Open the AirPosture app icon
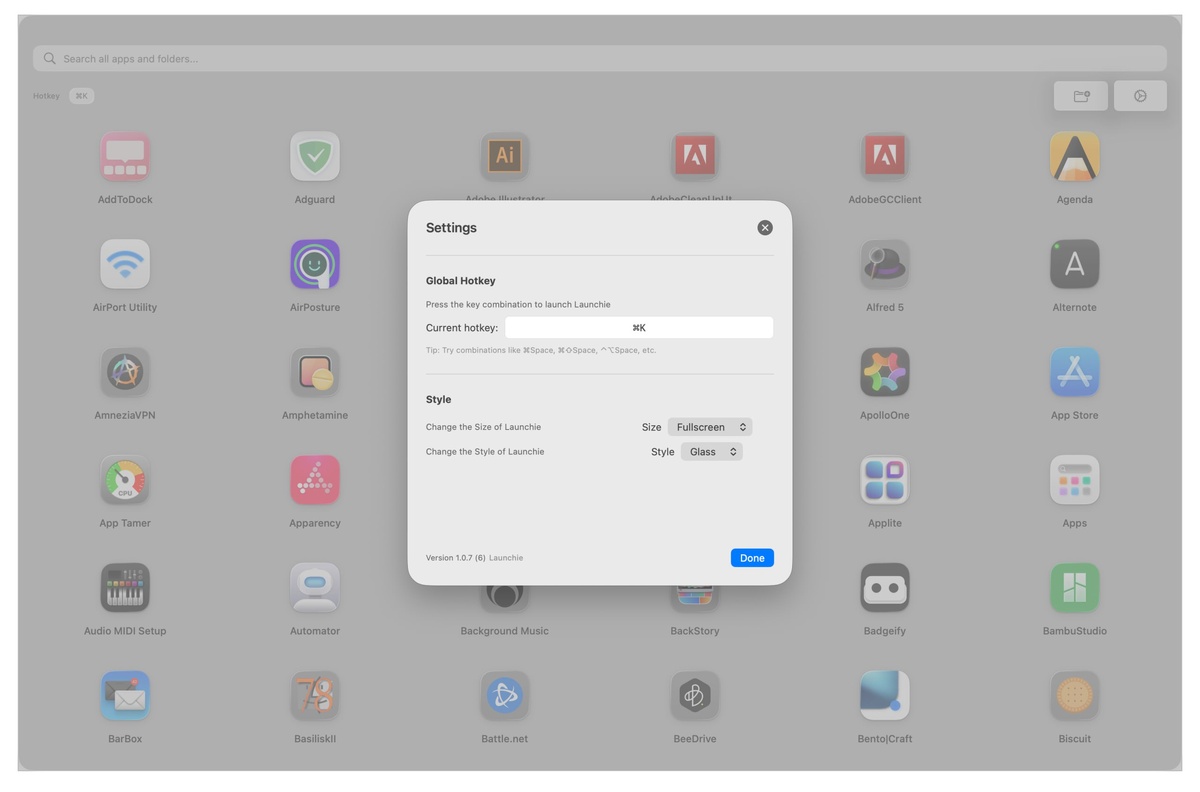 (315, 265)
